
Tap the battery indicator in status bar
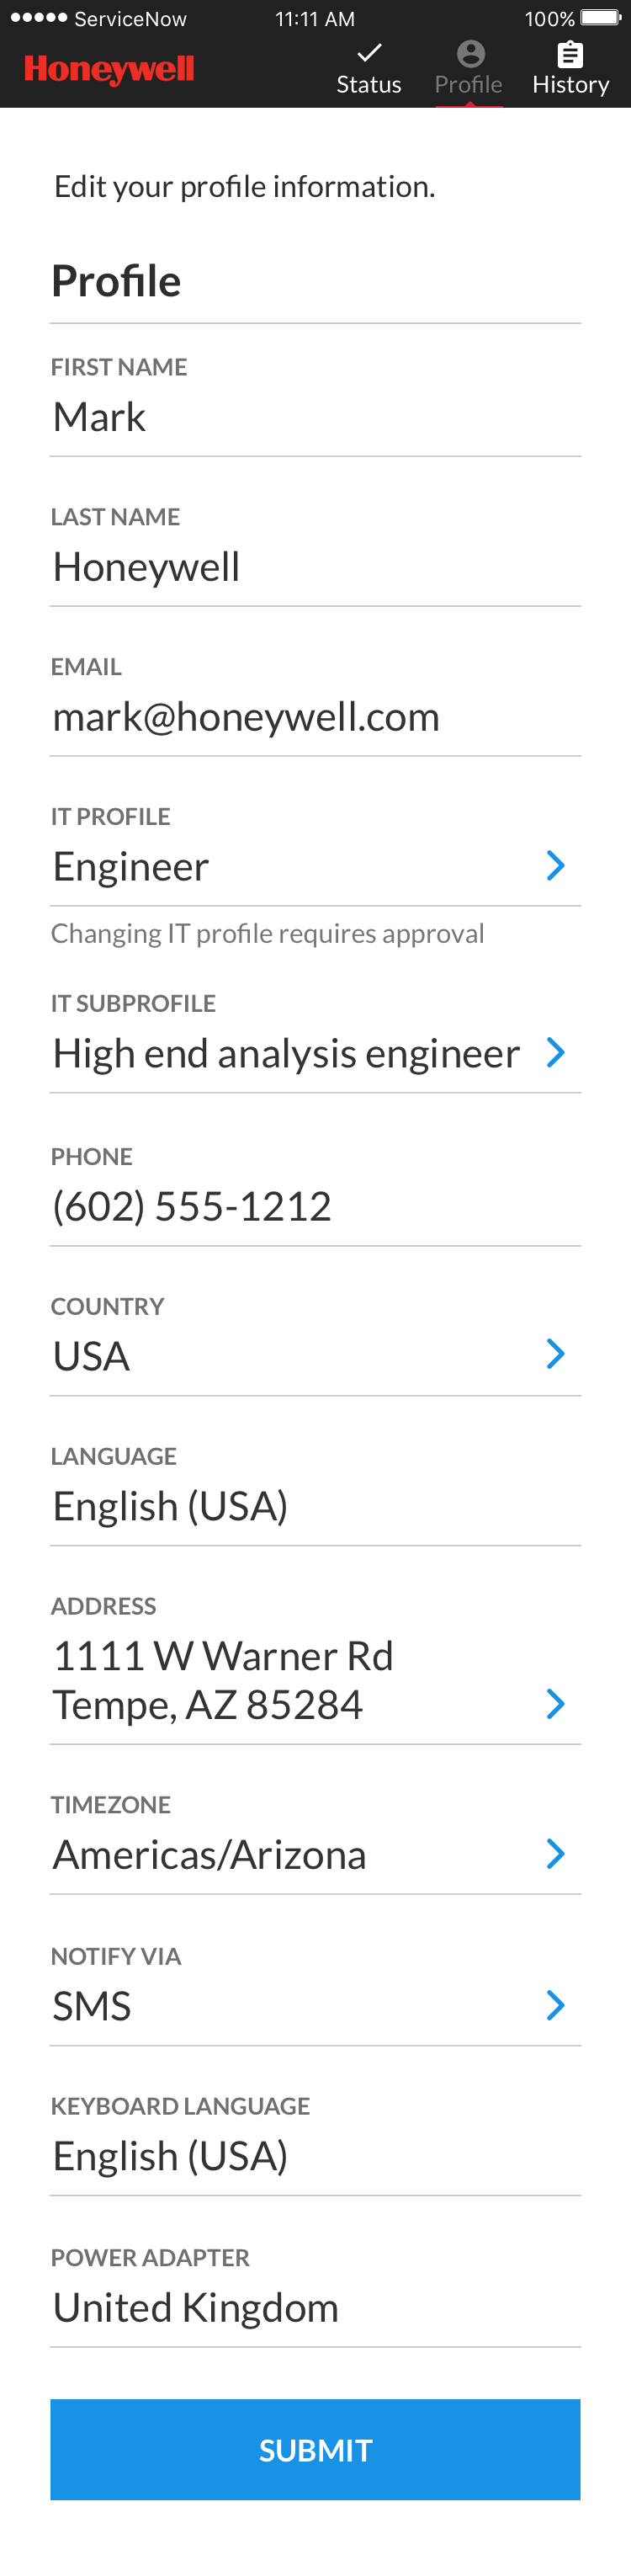(x=600, y=18)
